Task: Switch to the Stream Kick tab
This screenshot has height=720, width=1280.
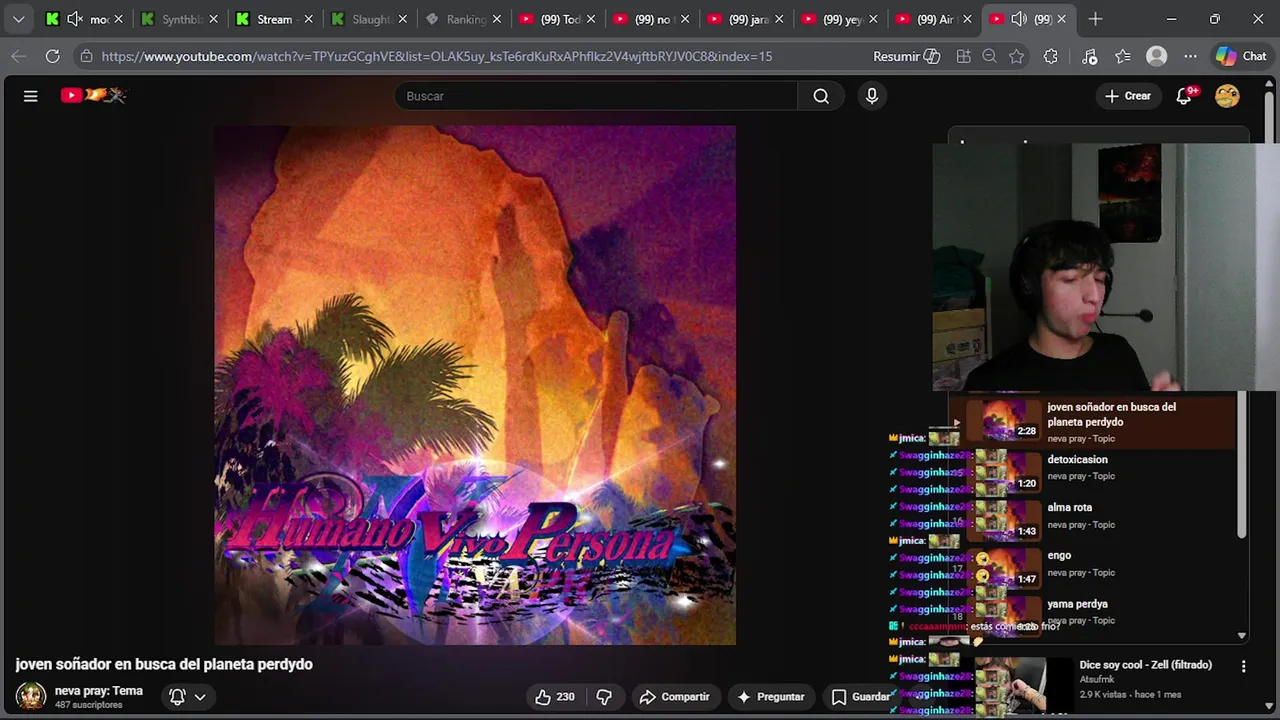Action: click(275, 19)
